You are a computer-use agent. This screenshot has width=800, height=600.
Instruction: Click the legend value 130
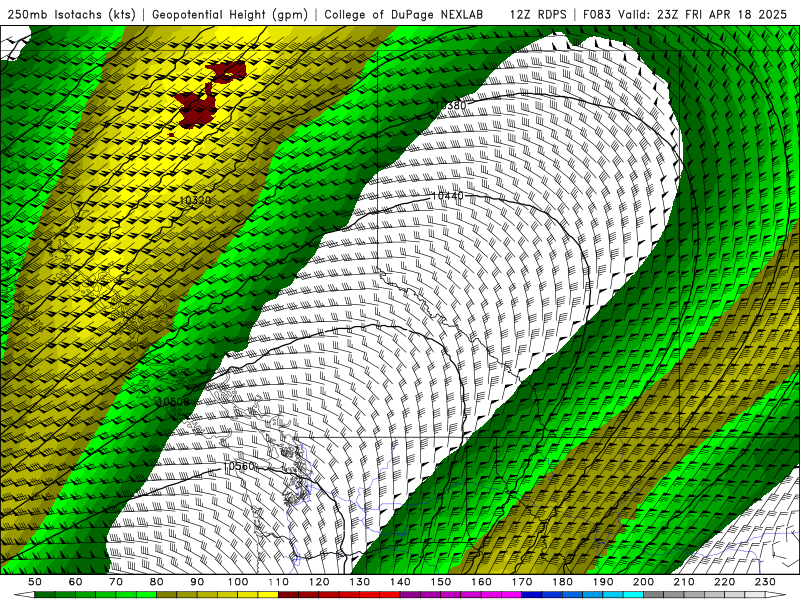click(x=360, y=582)
